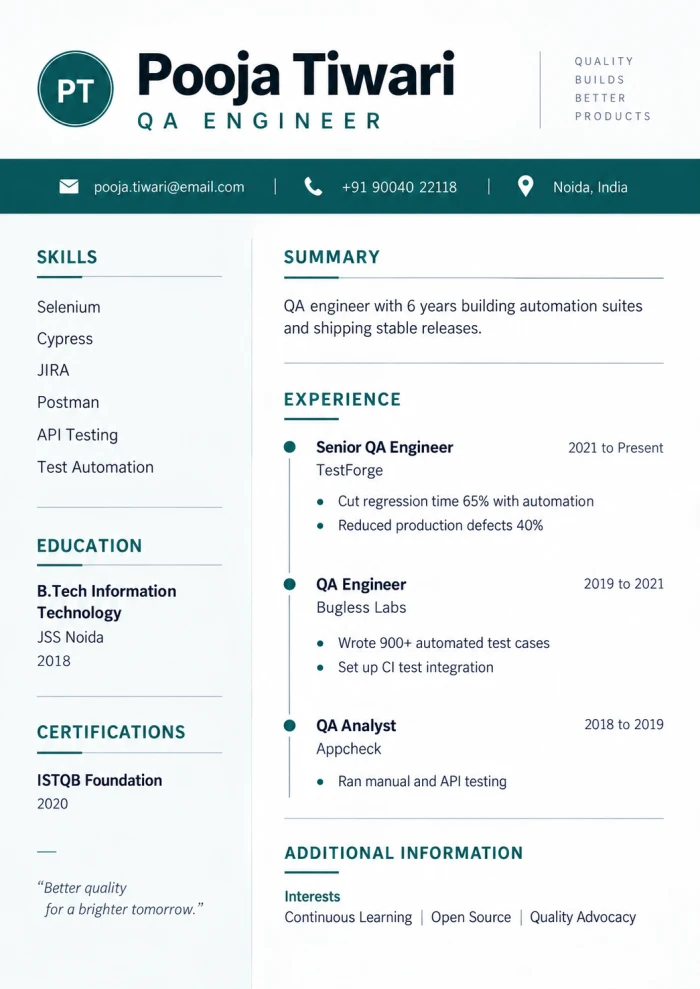Click the Quality Advocacy interest
The image size is (700, 989).
[x=583, y=918]
